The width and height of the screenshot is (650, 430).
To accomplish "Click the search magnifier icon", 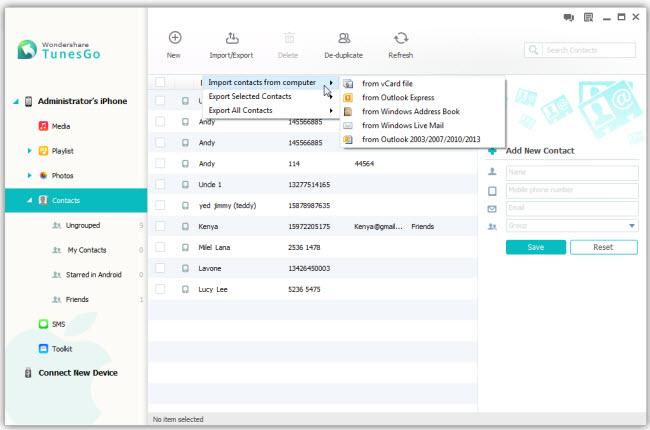I will point(533,50).
